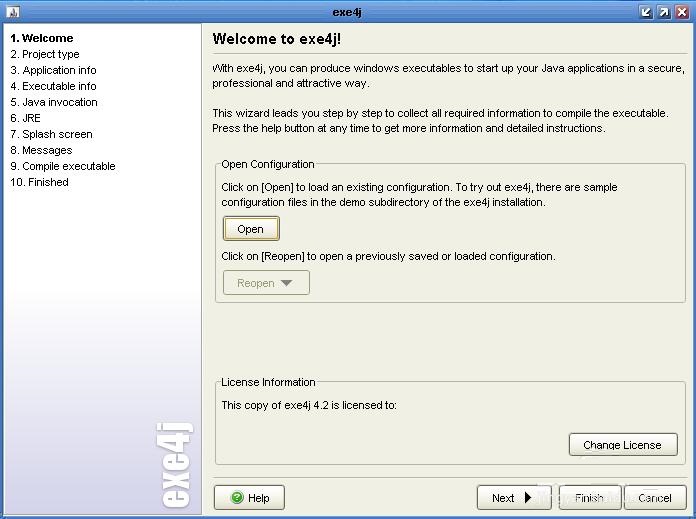Viewport: 696px width, 519px height.
Task: Select step 6. JRE
Action: (25, 118)
